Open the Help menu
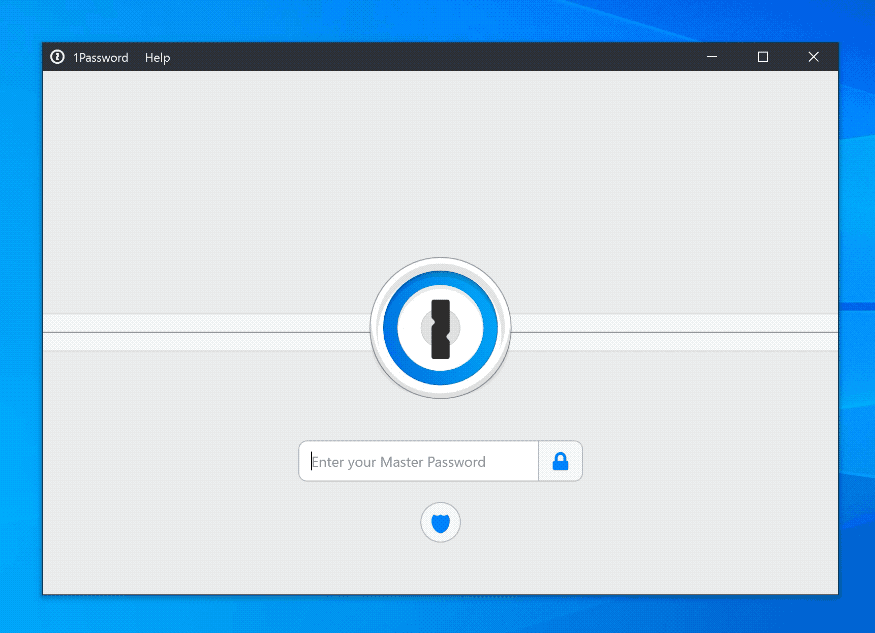 (157, 57)
